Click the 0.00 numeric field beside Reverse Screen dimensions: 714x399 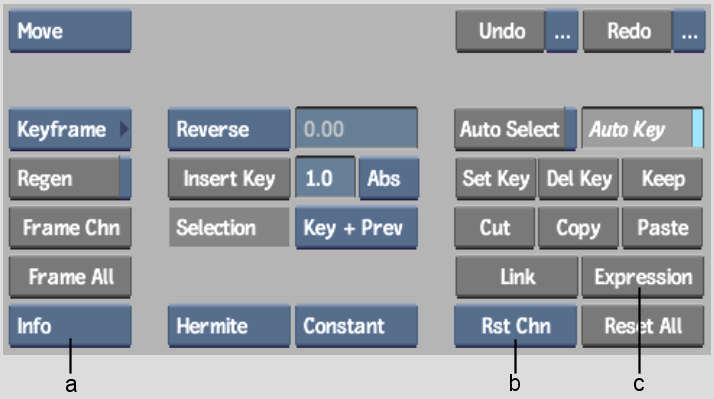(357, 128)
